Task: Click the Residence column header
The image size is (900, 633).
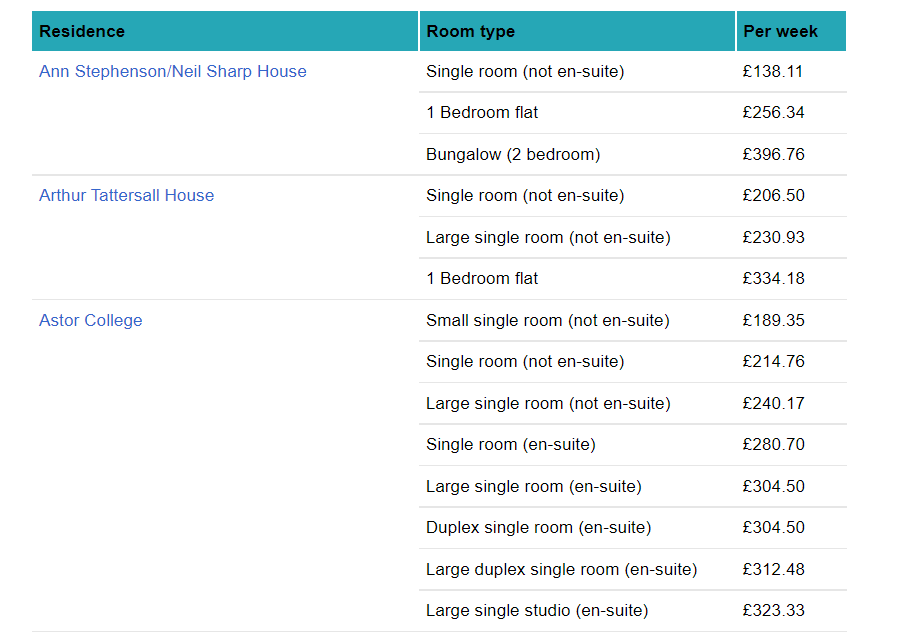Action: click(x=82, y=31)
